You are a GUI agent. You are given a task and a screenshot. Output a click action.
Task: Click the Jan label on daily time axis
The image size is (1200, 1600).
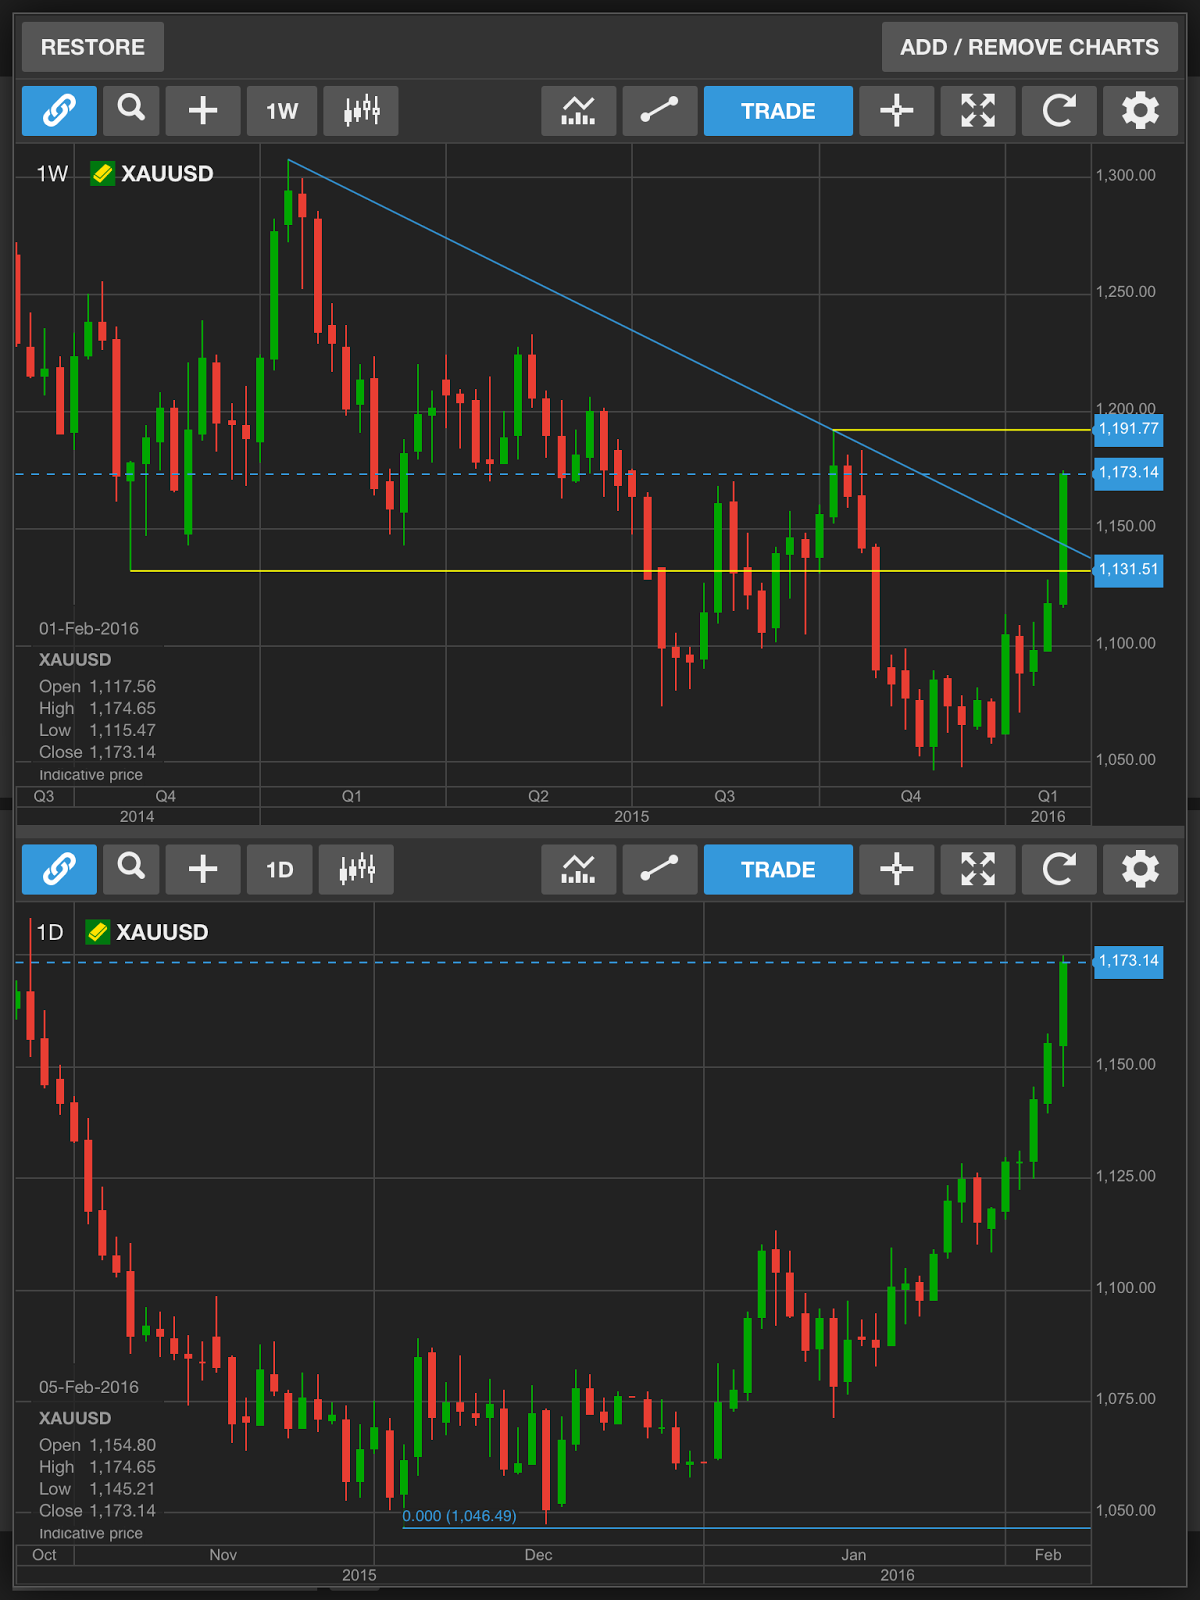click(854, 1555)
